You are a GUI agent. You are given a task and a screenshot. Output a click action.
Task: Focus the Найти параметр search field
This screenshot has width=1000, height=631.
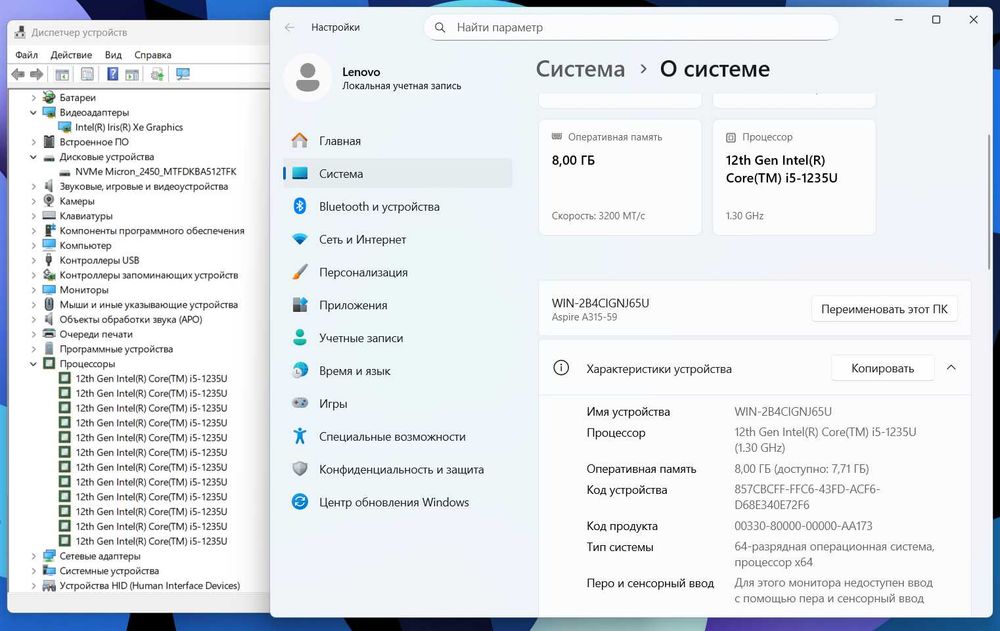(x=631, y=27)
